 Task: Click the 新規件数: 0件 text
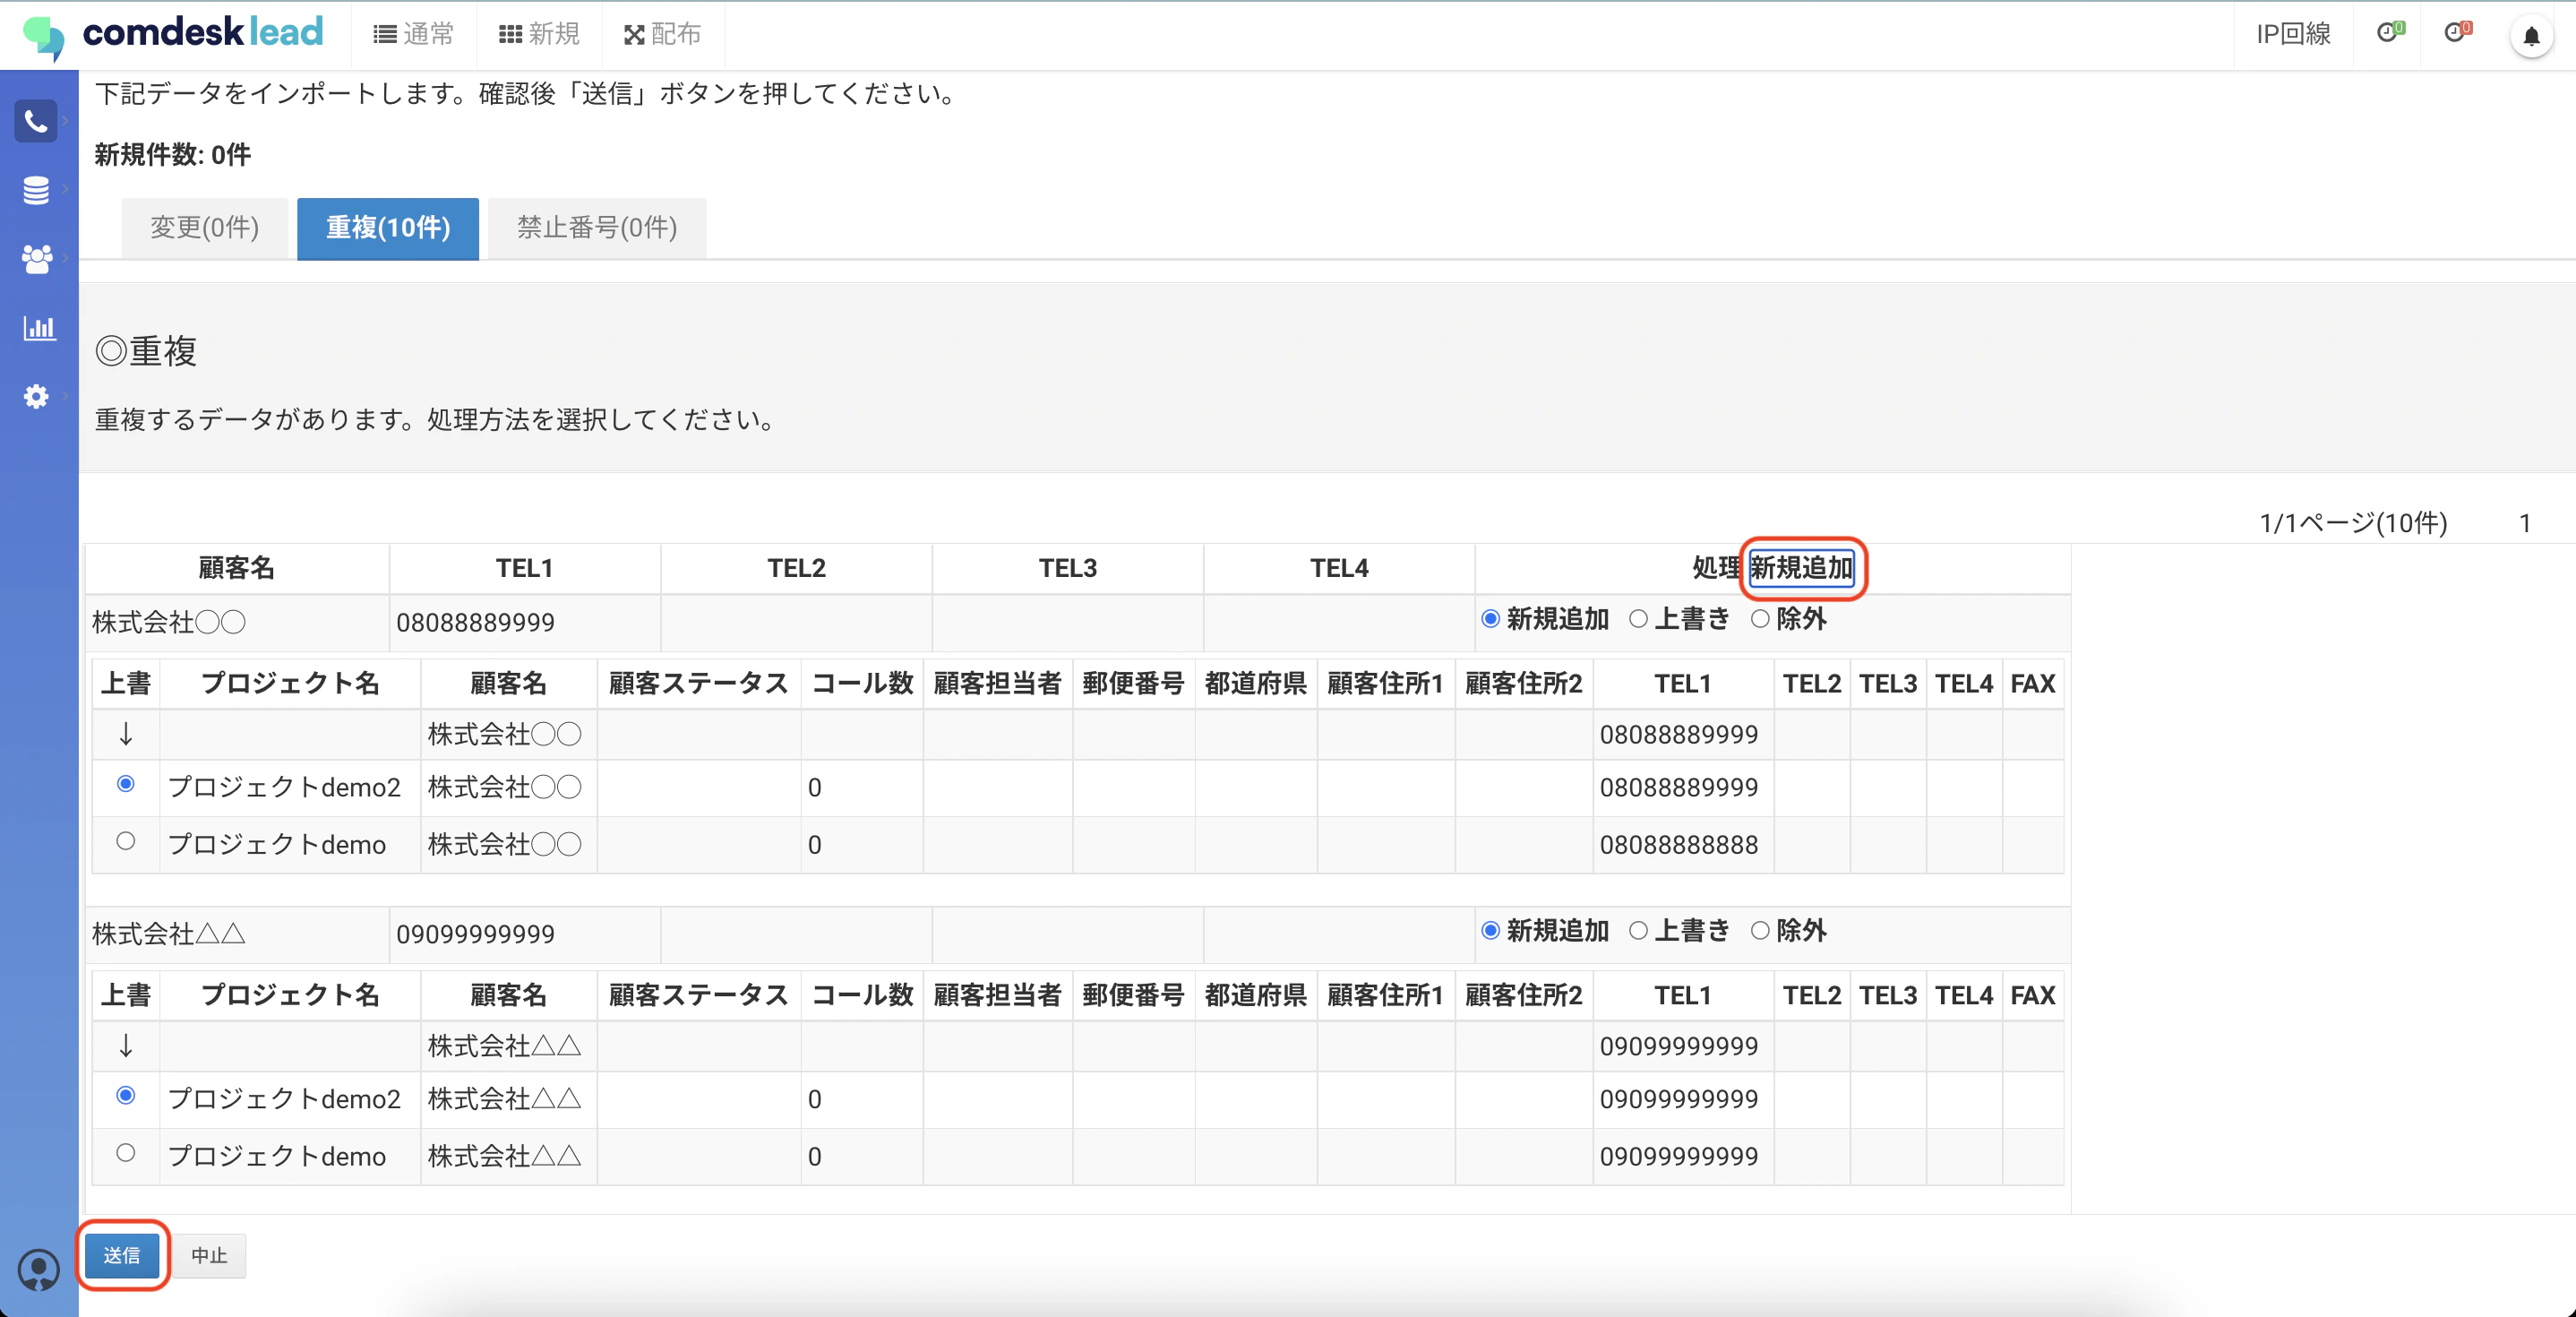point(173,155)
